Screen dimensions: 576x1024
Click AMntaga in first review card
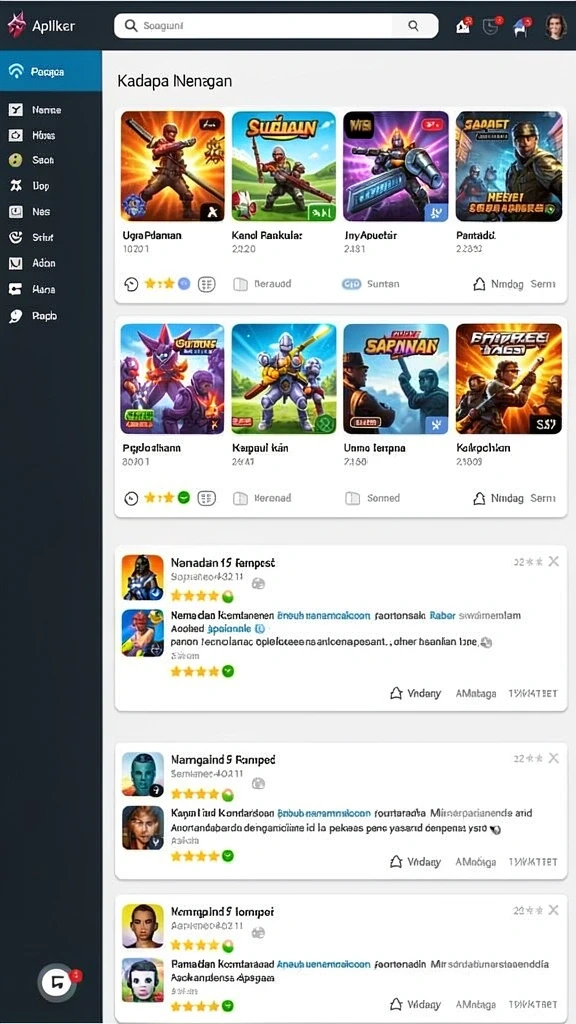[x=476, y=694]
